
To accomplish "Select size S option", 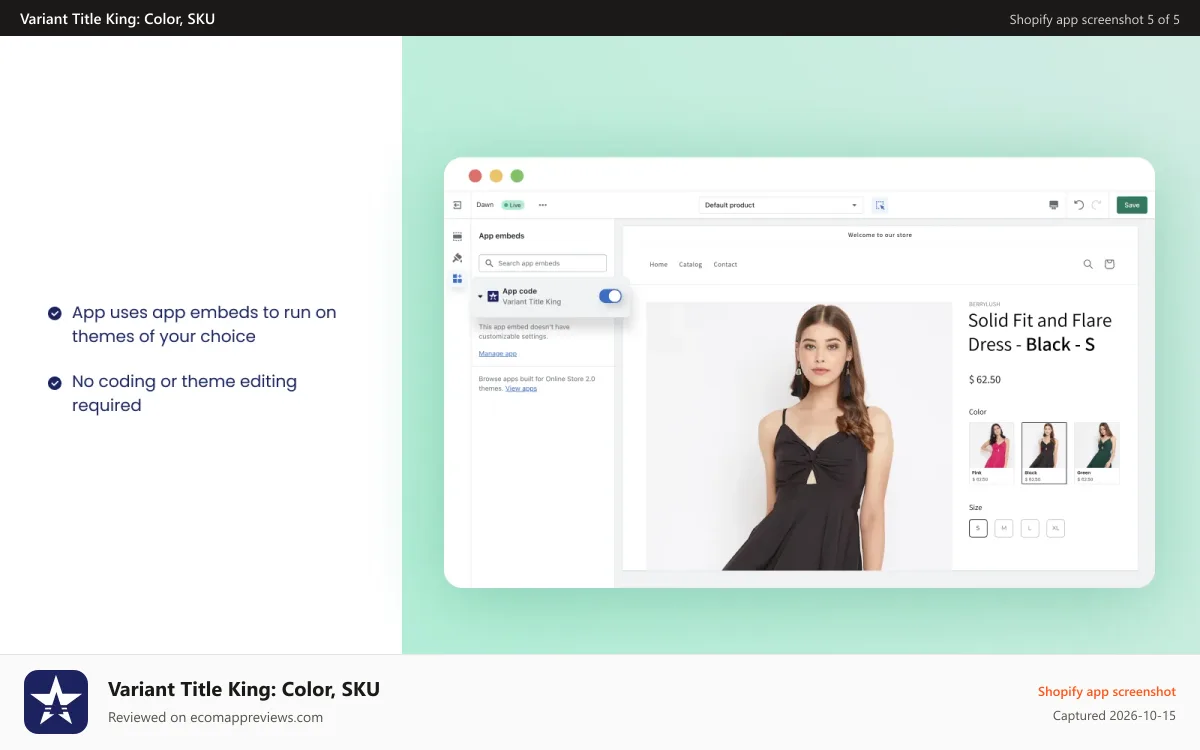I will (x=978, y=528).
